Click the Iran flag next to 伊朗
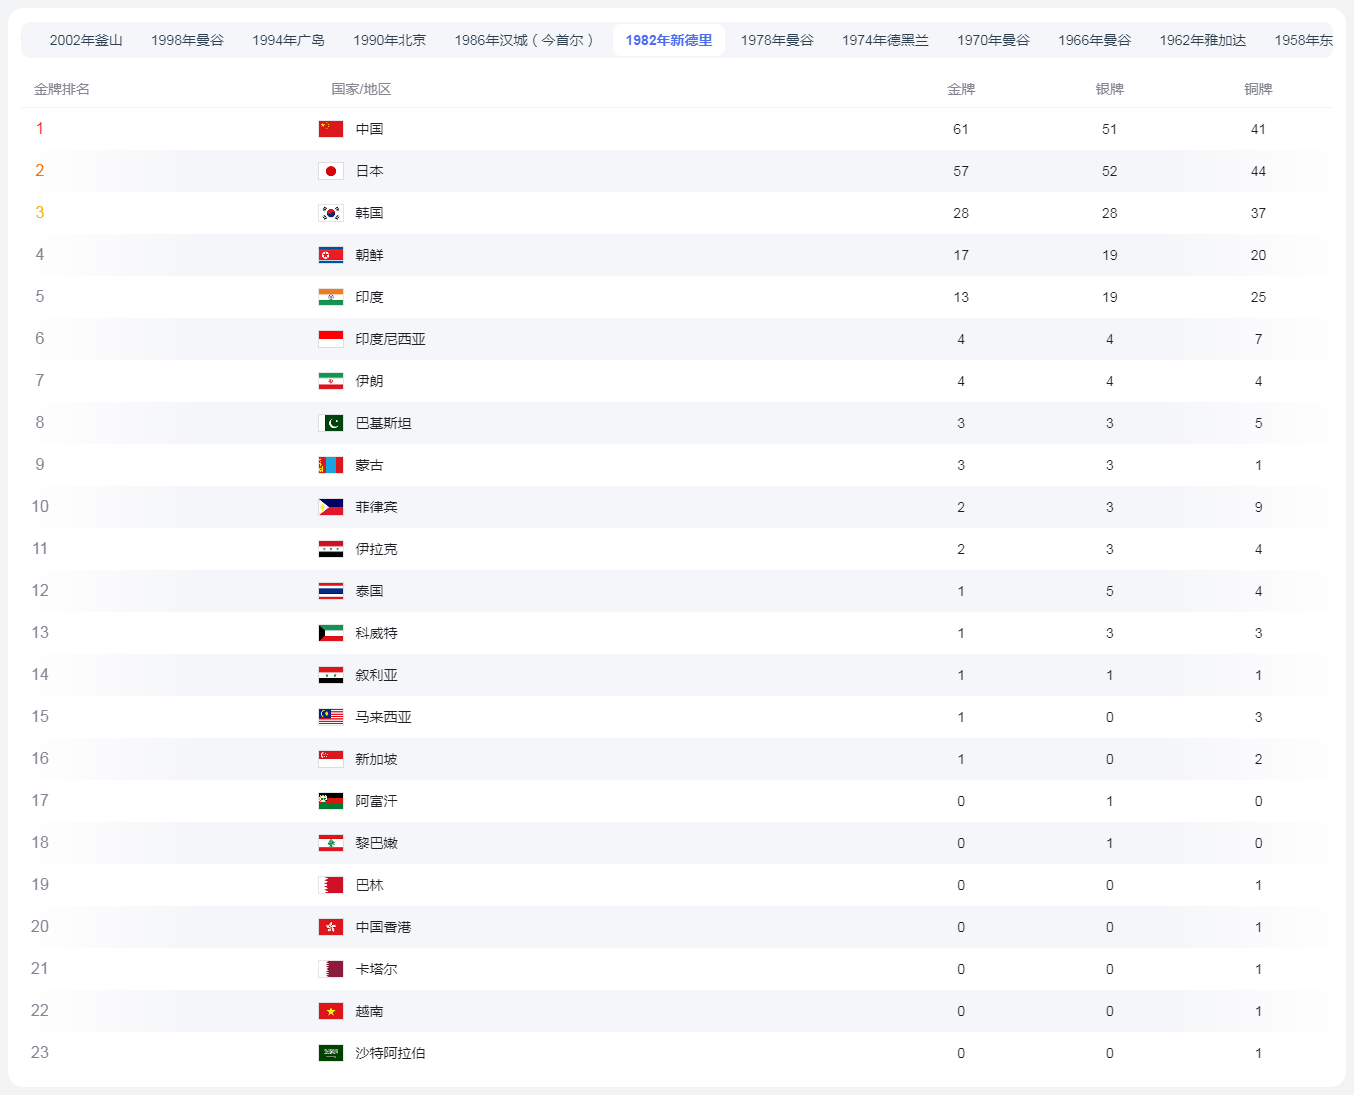Viewport: 1354px width, 1095px height. [331, 381]
